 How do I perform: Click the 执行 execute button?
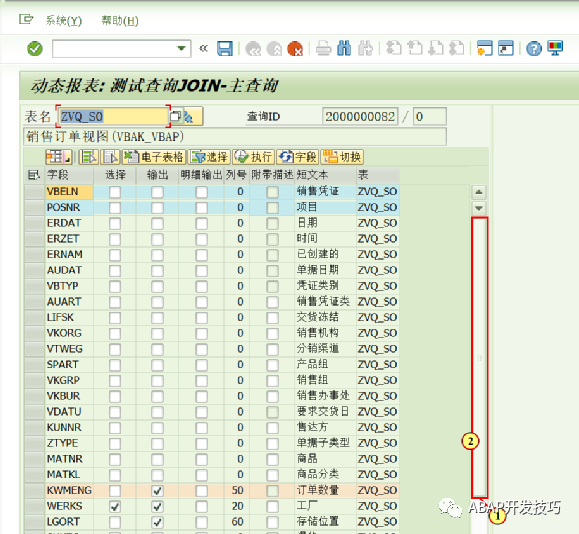253,157
